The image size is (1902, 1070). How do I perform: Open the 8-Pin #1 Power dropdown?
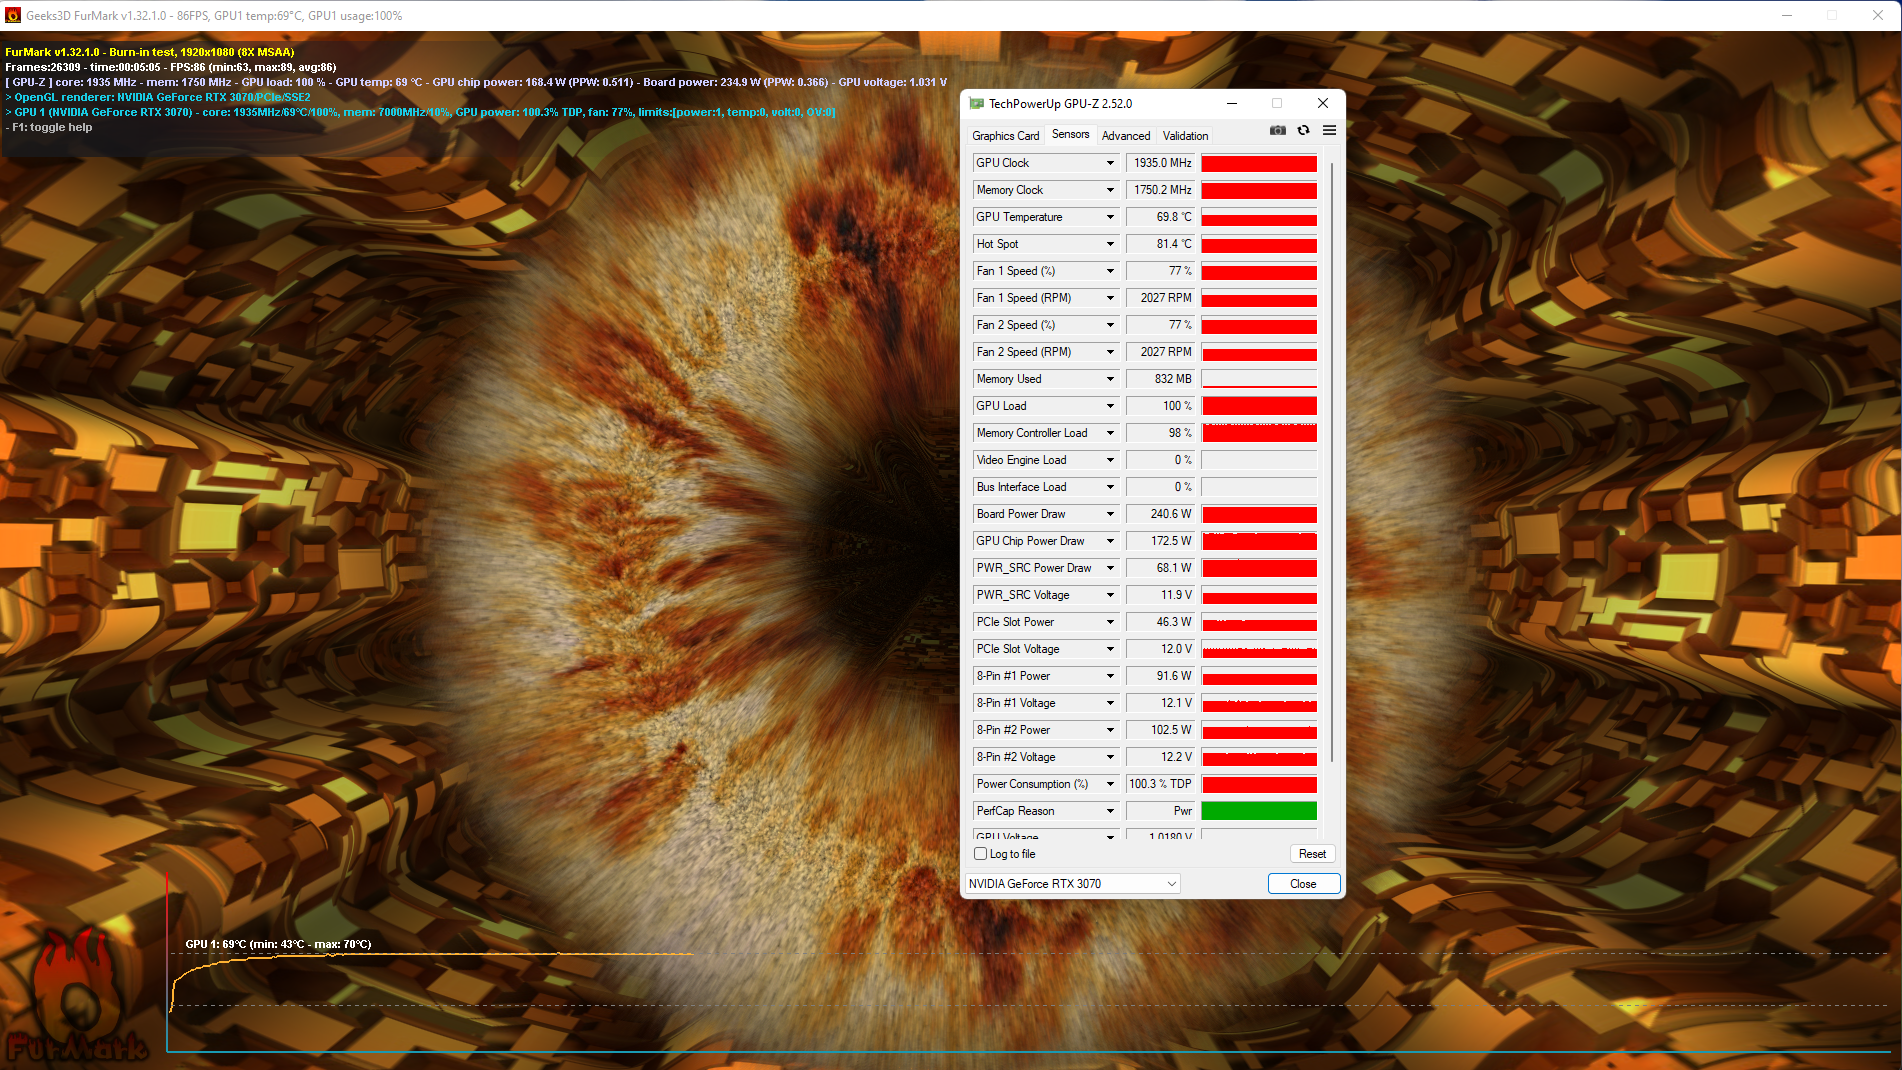[1110, 676]
